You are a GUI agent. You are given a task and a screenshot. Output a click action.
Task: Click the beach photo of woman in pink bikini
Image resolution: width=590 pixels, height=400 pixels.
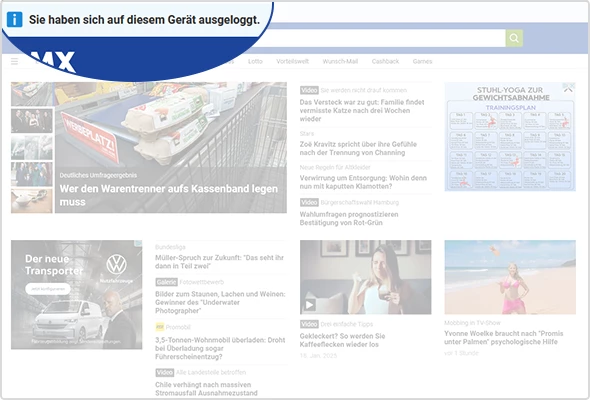click(510, 277)
